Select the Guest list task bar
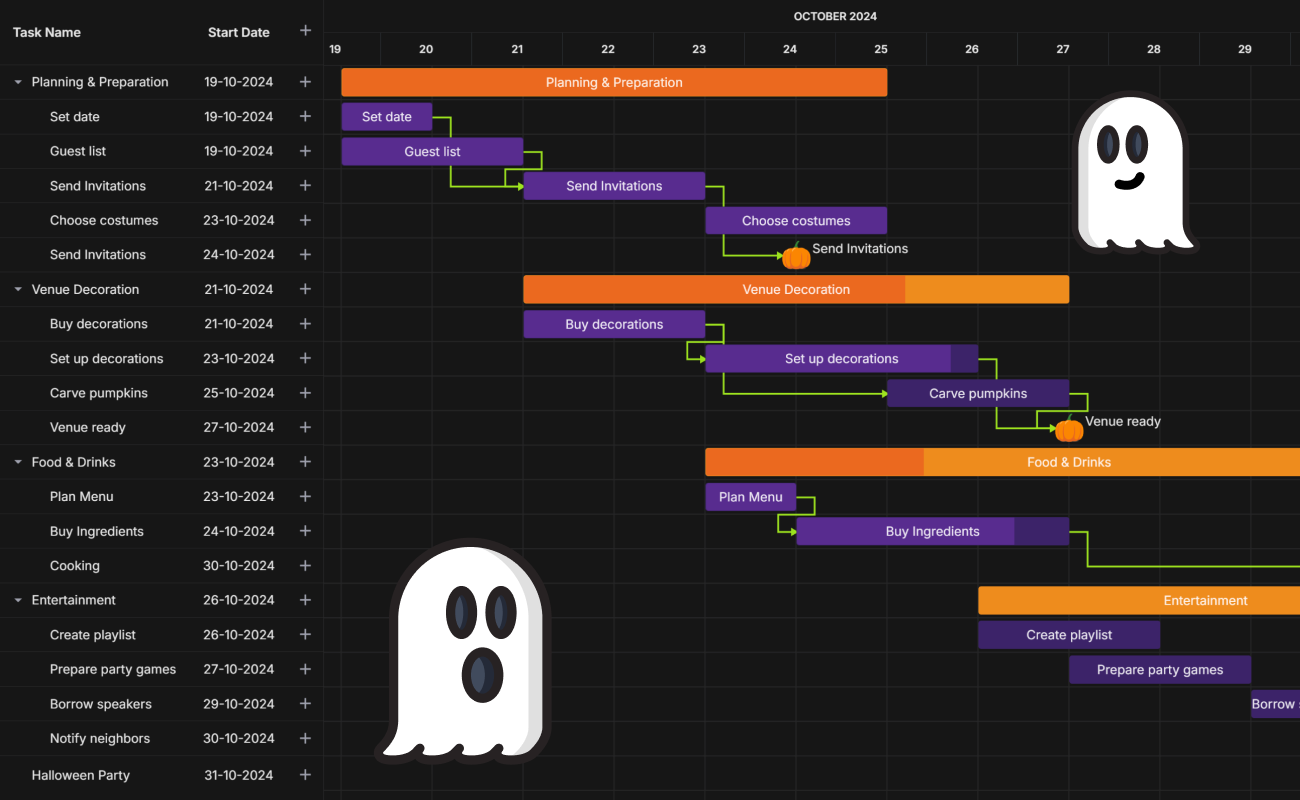 [x=432, y=152]
